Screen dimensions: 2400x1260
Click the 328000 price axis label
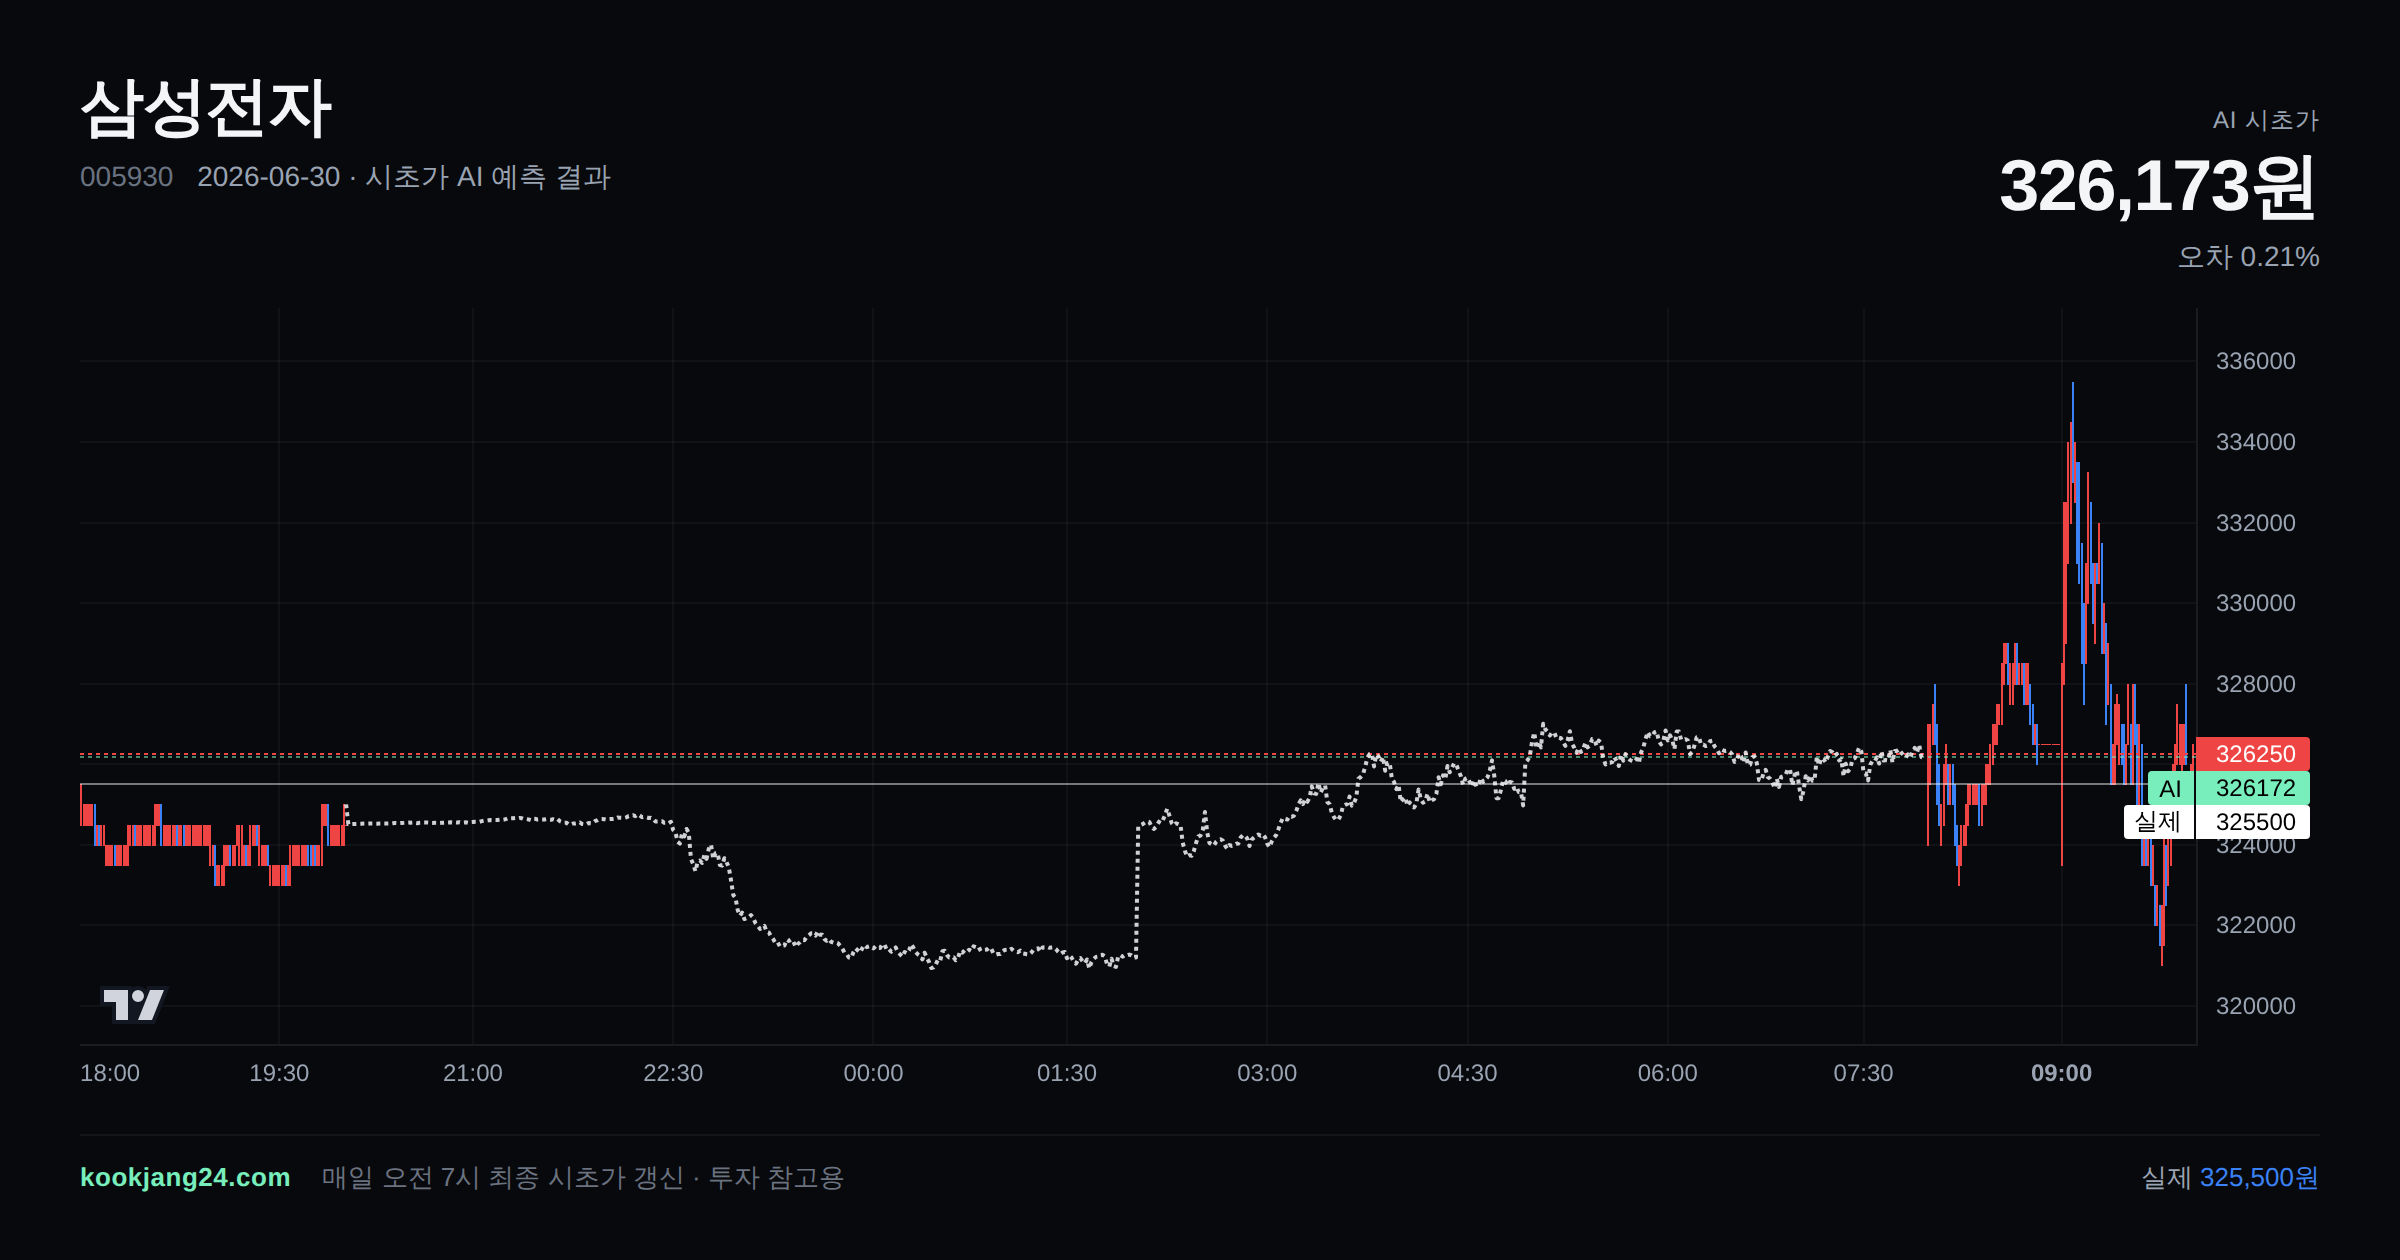point(2255,684)
